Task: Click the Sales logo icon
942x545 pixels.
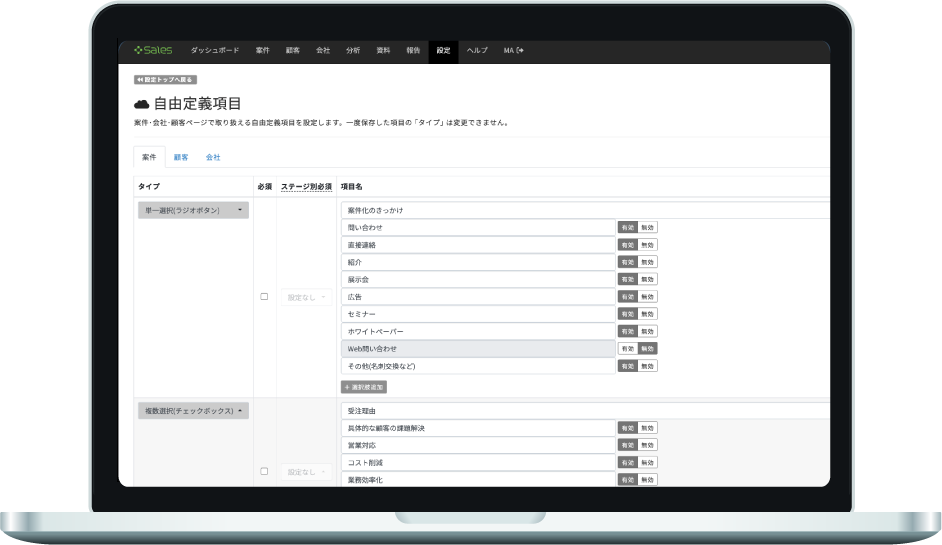Action: click(x=138, y=50)
